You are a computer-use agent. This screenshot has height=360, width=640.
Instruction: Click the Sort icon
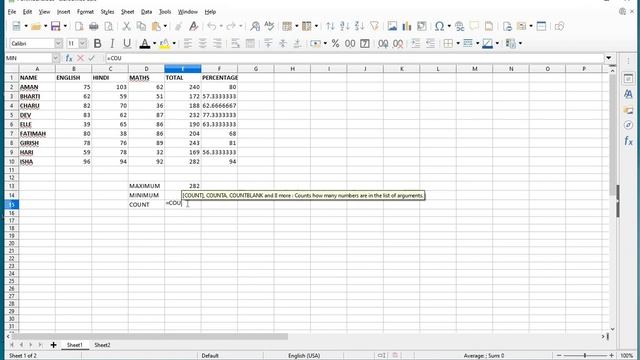coord(330,27)
